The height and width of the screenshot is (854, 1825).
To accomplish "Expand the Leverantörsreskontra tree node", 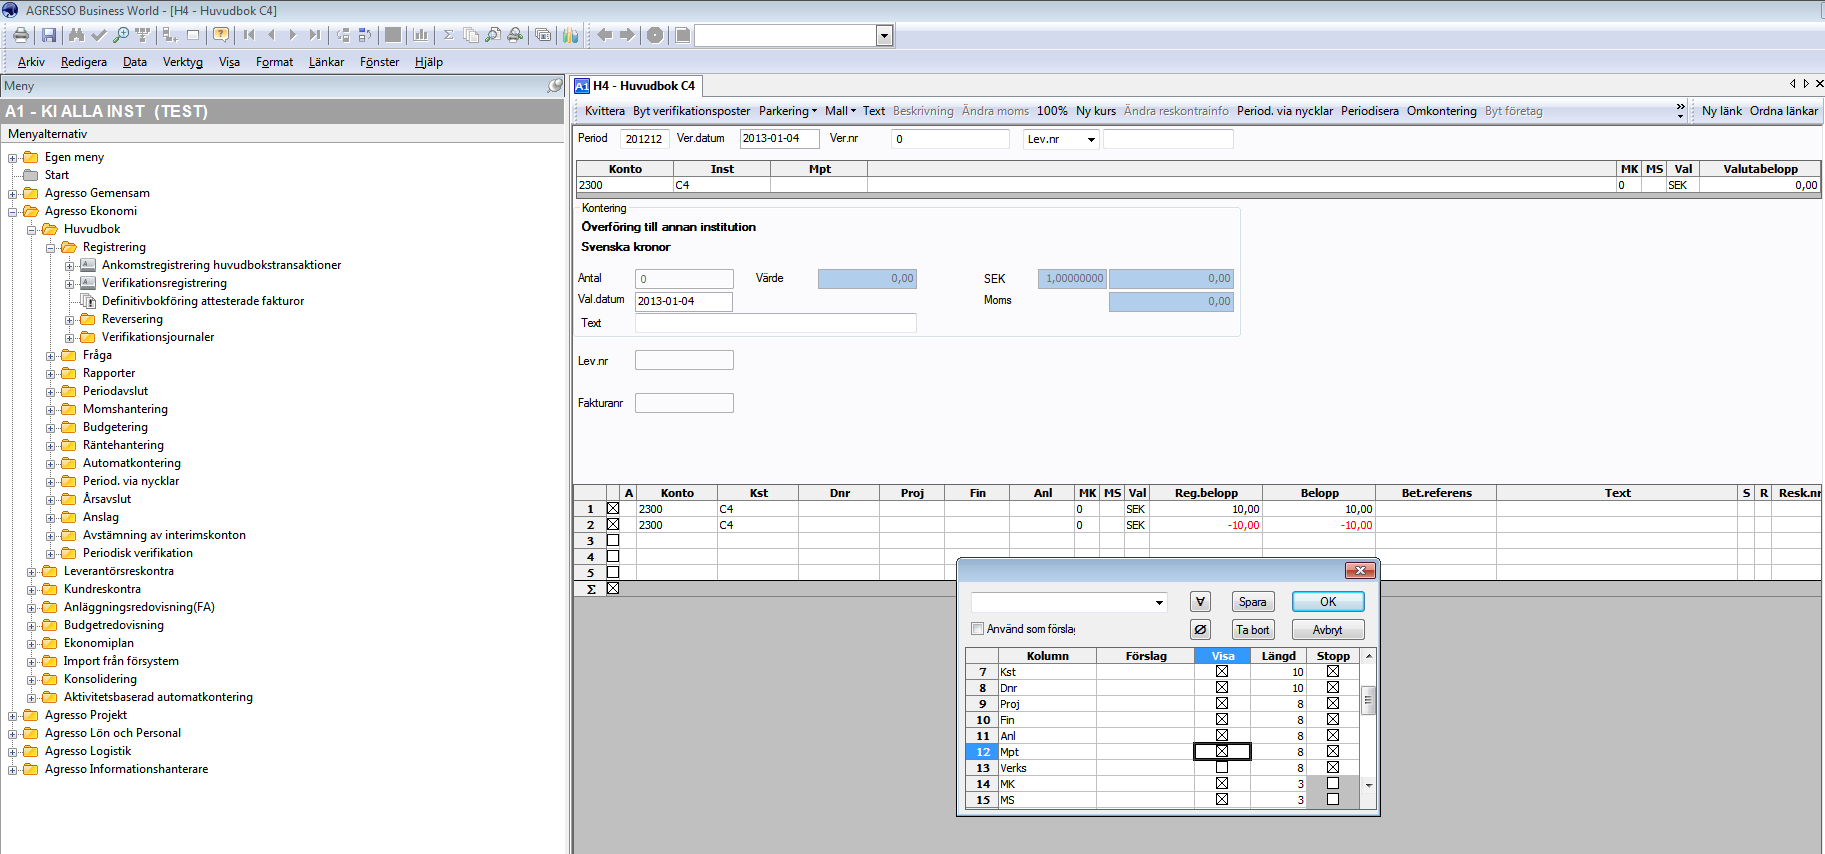I will click(x=32, y=571).
